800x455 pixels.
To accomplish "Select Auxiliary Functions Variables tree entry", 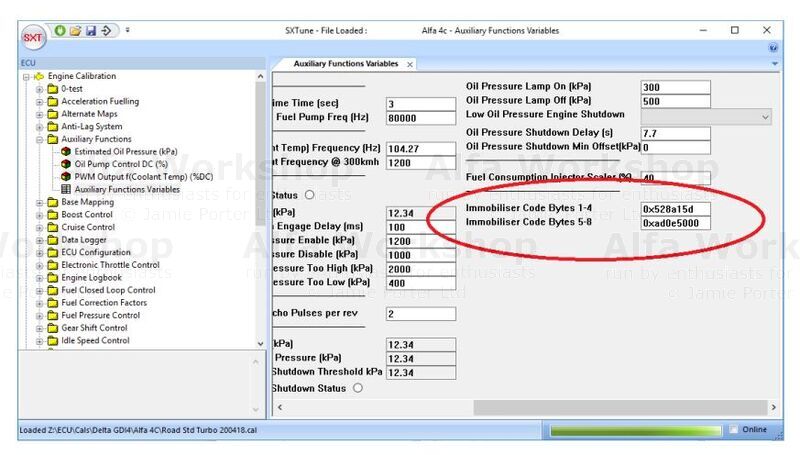I will 126,189.
